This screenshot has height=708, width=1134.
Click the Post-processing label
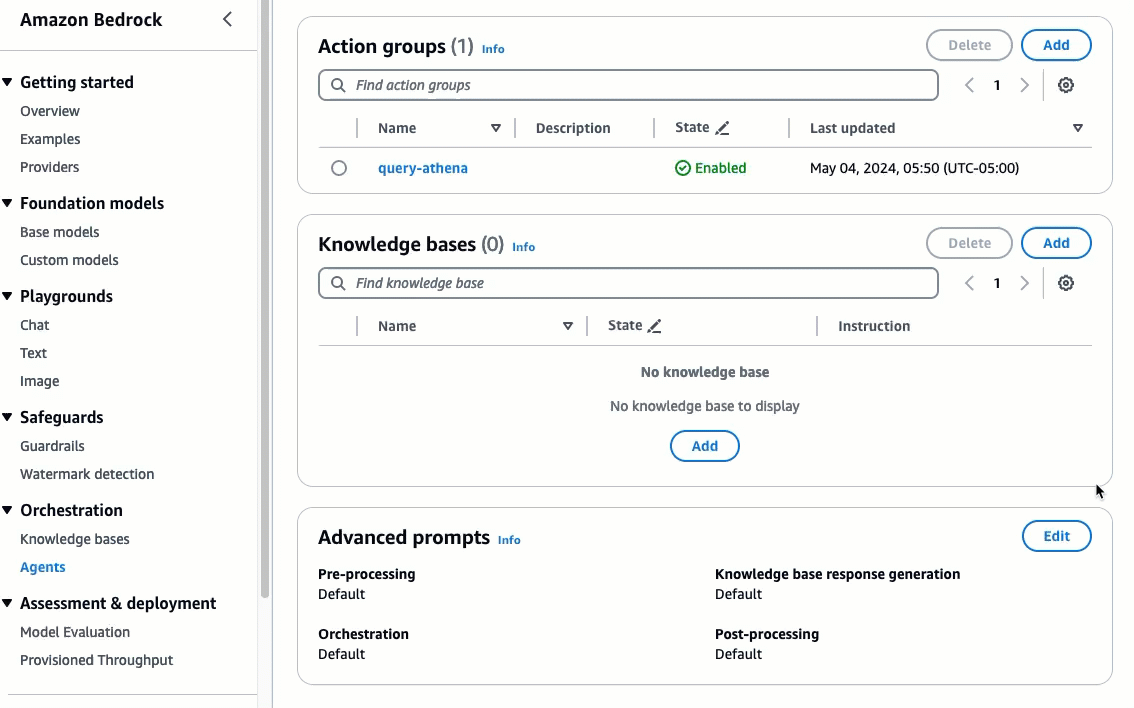767,634
